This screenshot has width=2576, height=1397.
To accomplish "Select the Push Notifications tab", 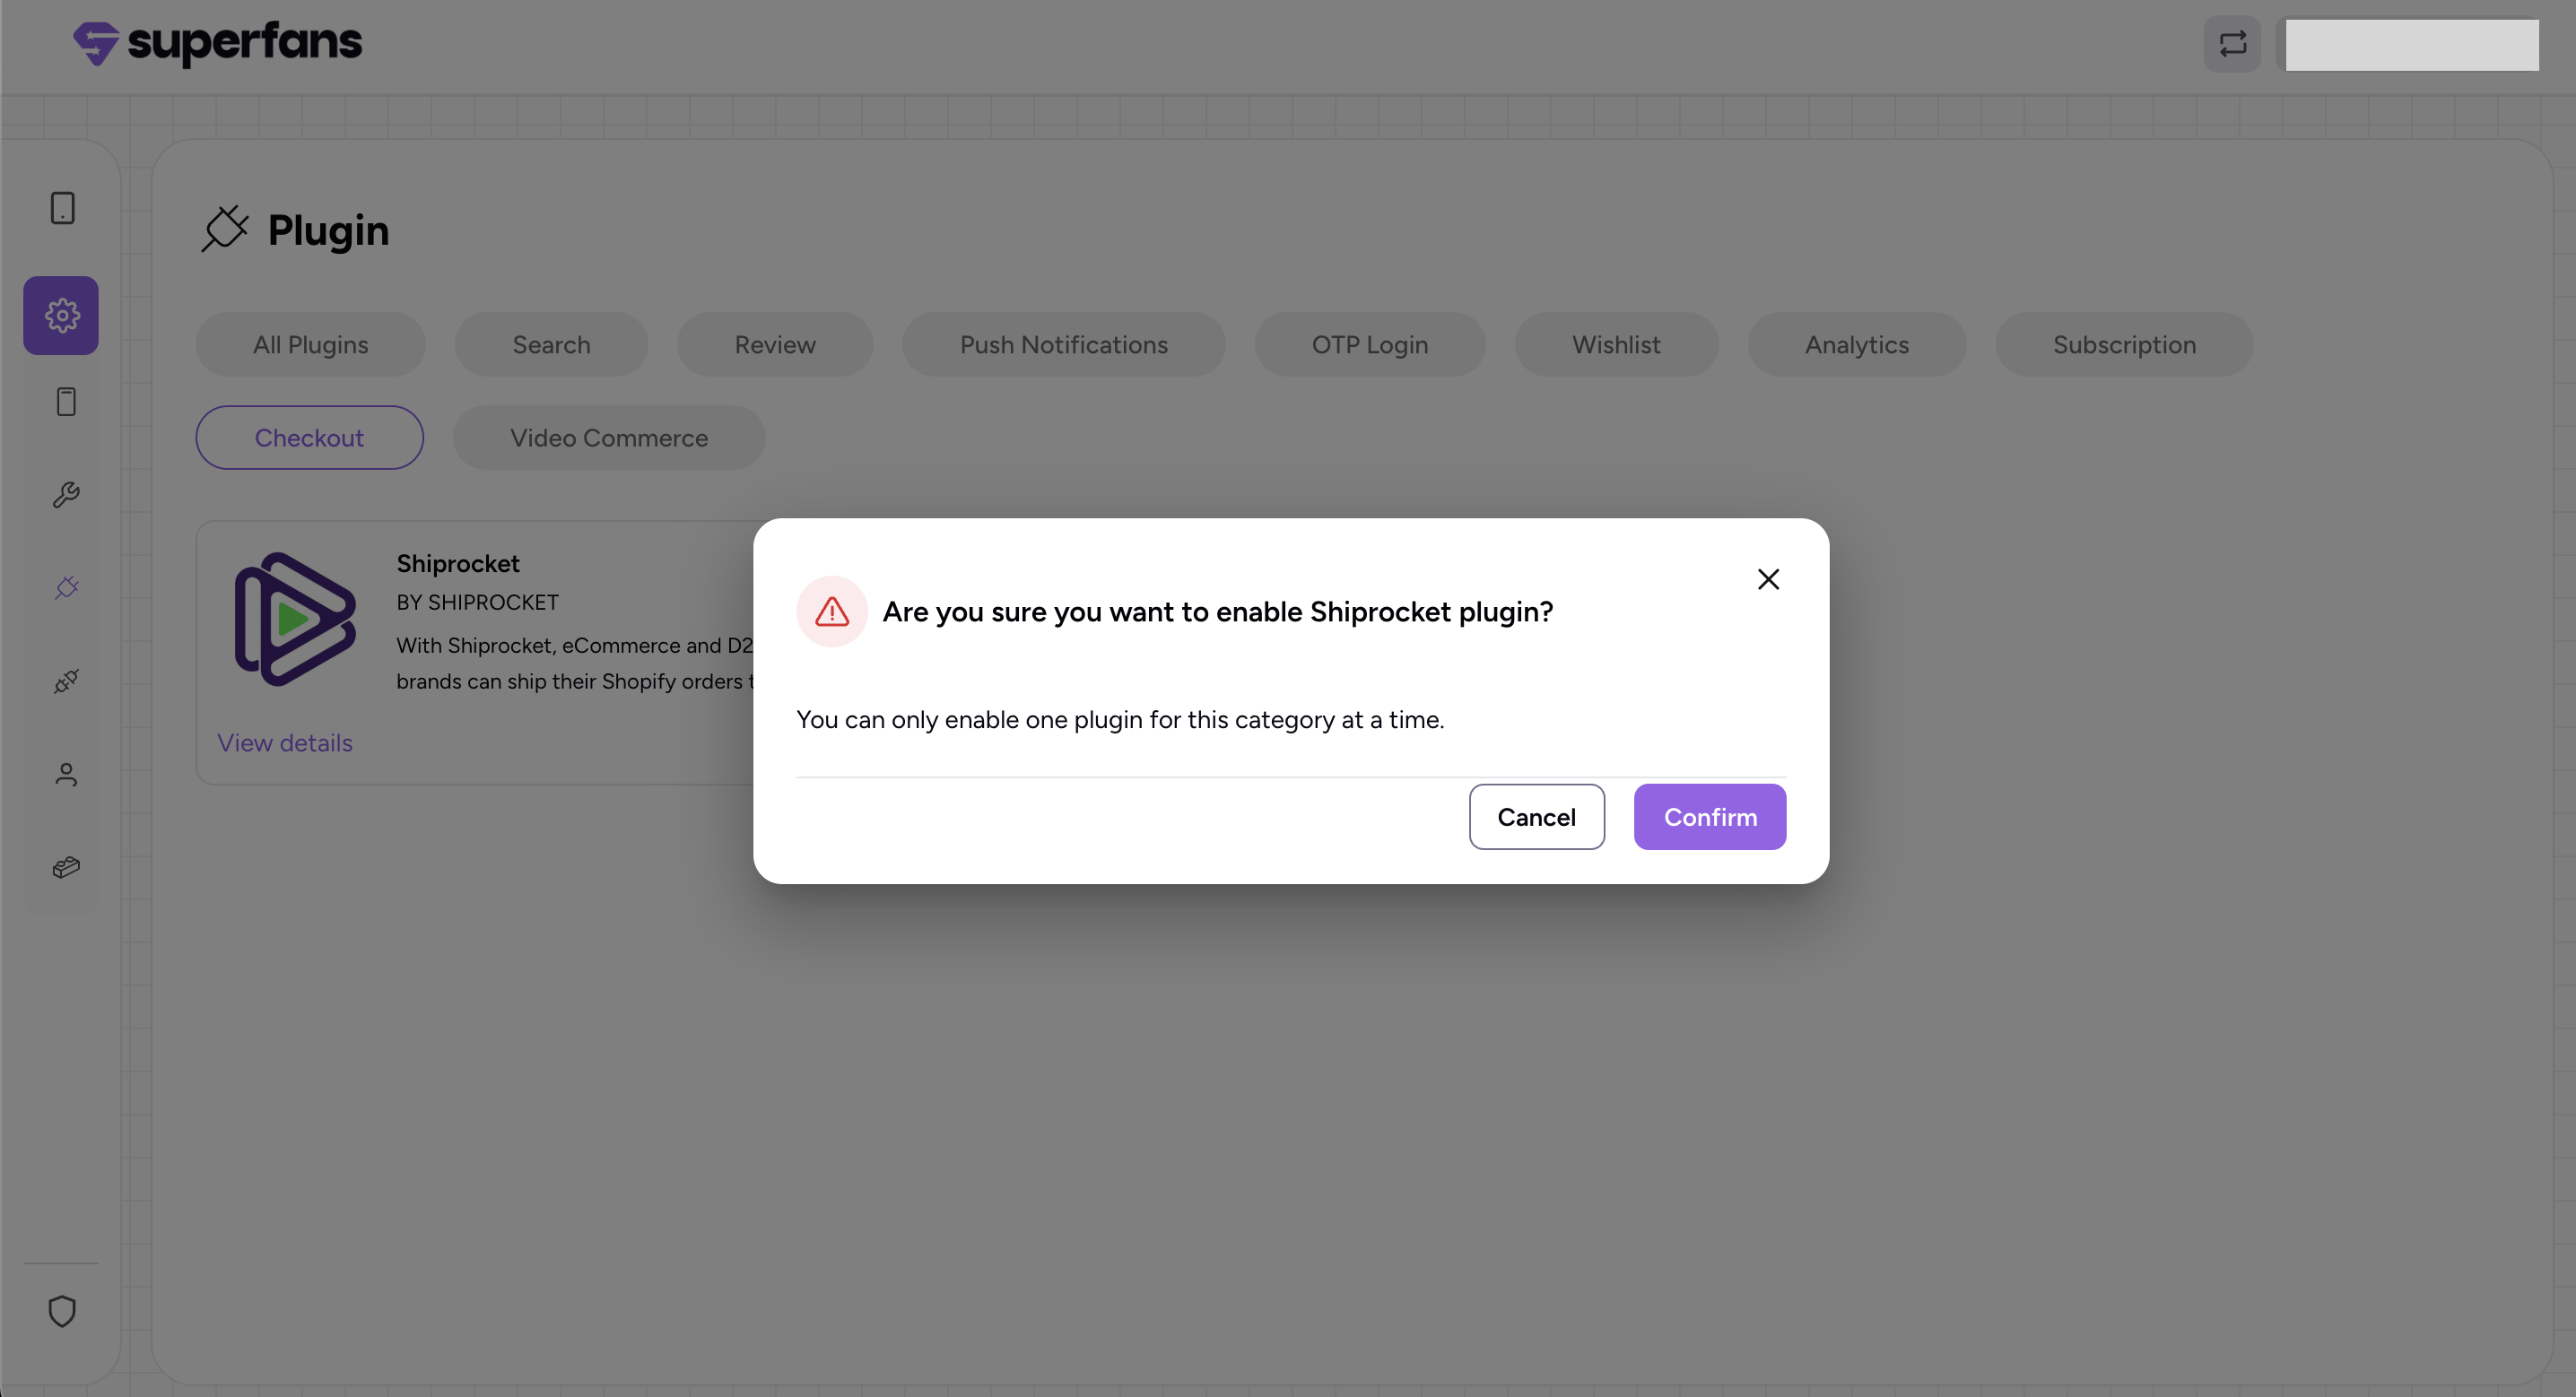I will tap(1063, 344).
